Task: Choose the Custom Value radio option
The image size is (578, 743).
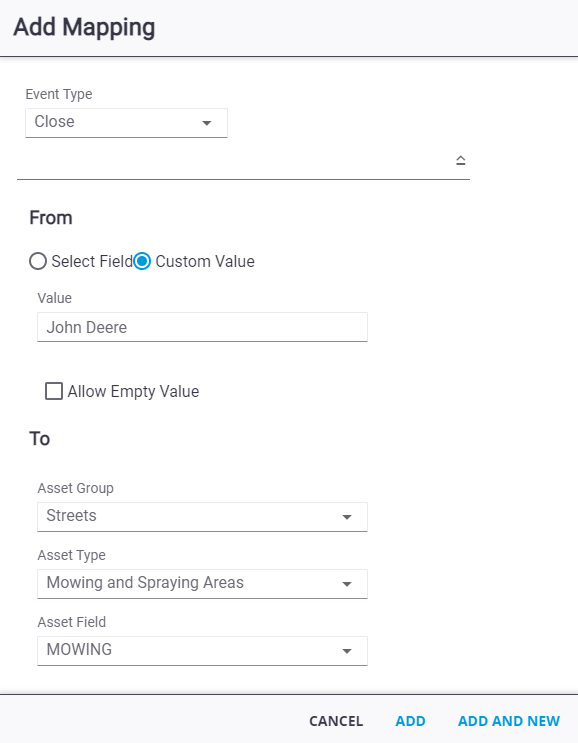Action: click(x=142, y=261)
